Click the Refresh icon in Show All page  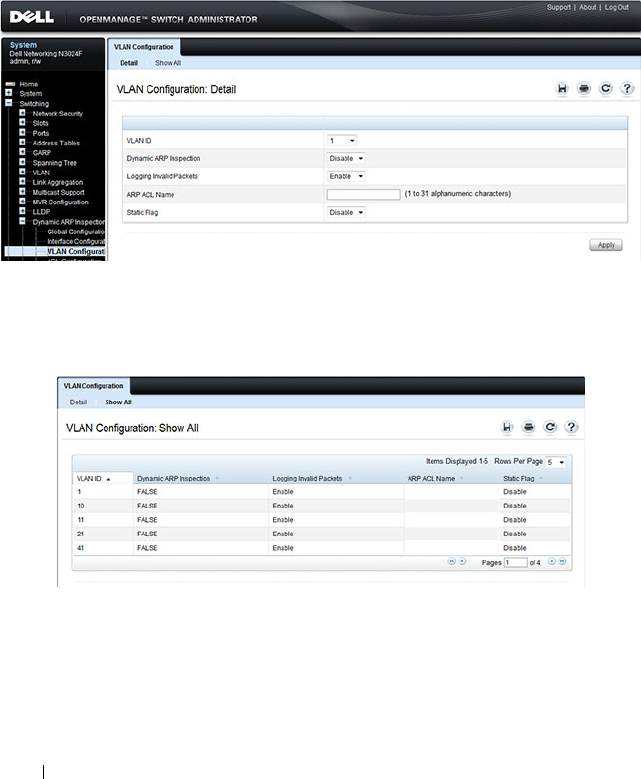coord(550,427)
